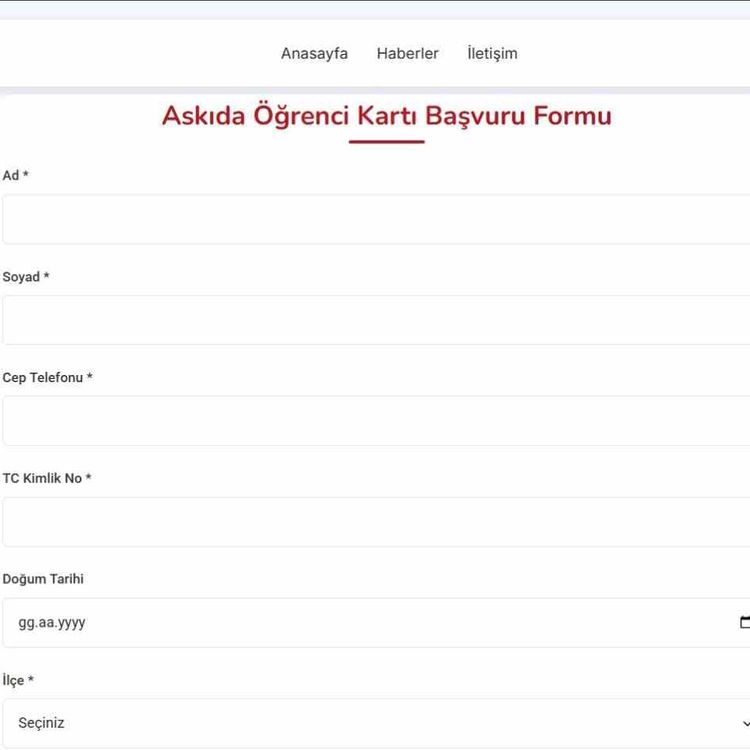Expand the İlçe Seçiniz dropdown
Image resolution: width=750 pixels, height=750 pixels.
coord(376,723)
